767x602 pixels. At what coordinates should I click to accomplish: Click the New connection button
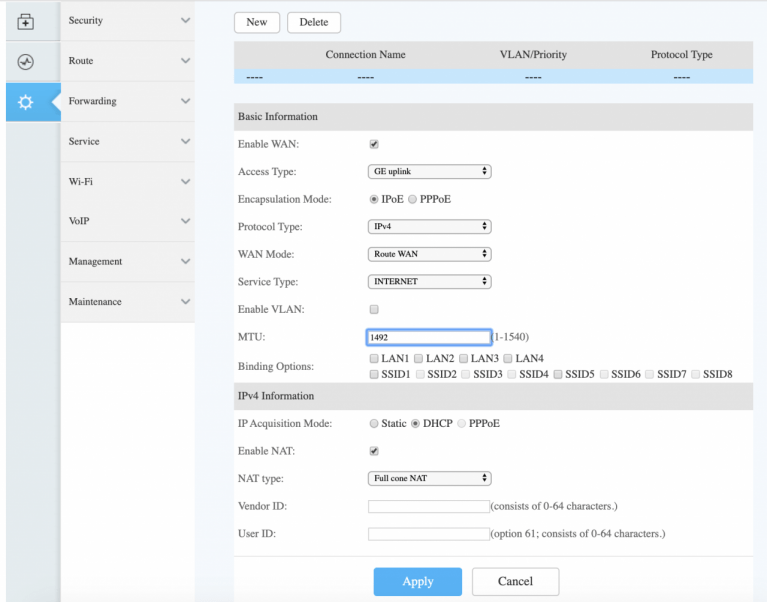point(257,22)
